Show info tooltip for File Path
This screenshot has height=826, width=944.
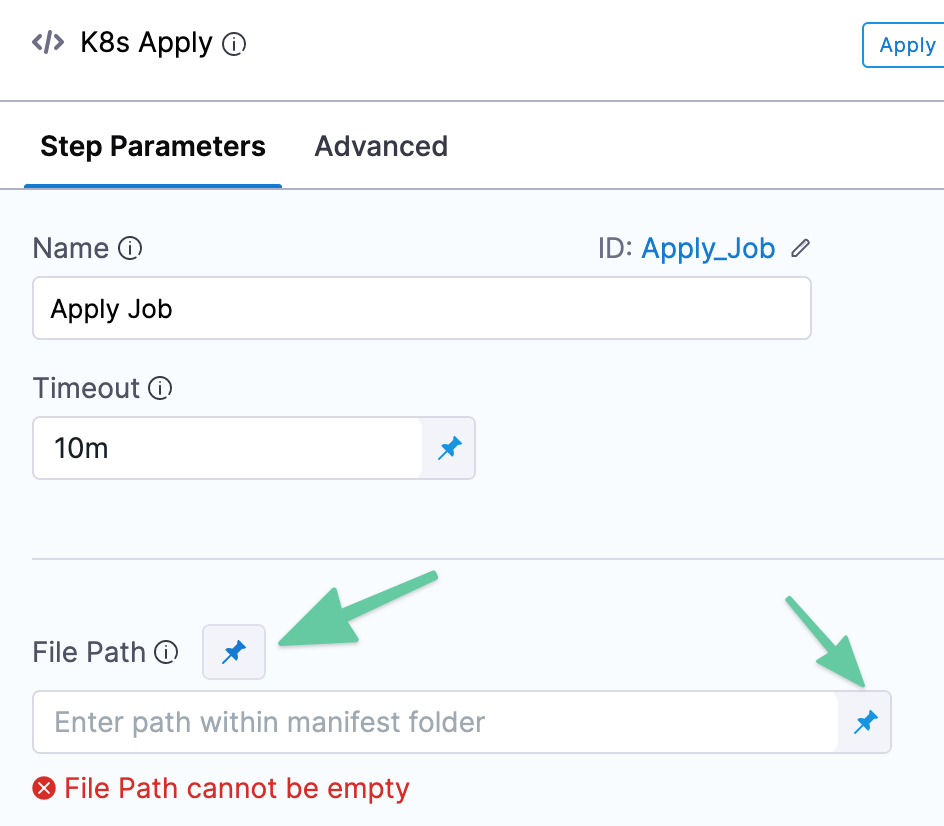166,652
